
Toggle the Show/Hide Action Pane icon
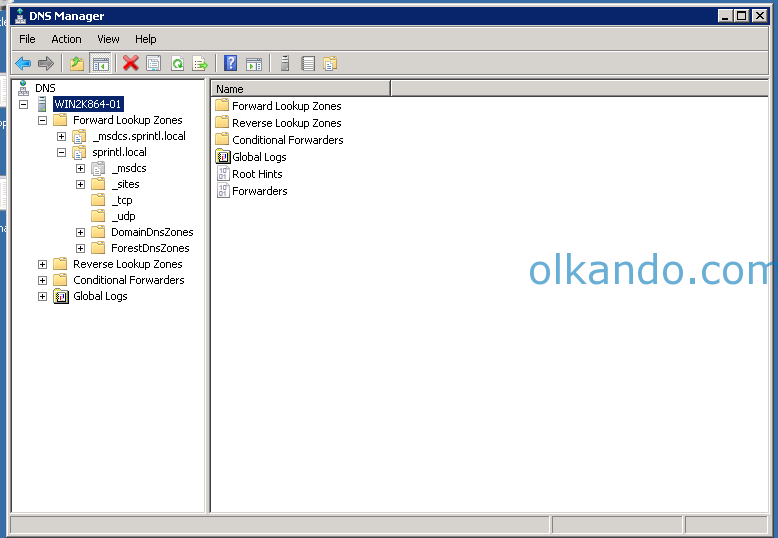[254, 64]
